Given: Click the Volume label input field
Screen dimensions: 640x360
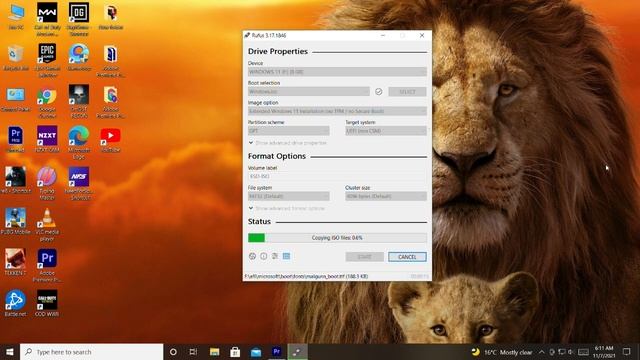Looking at the screenshot, I should click(x=337, y=176).
